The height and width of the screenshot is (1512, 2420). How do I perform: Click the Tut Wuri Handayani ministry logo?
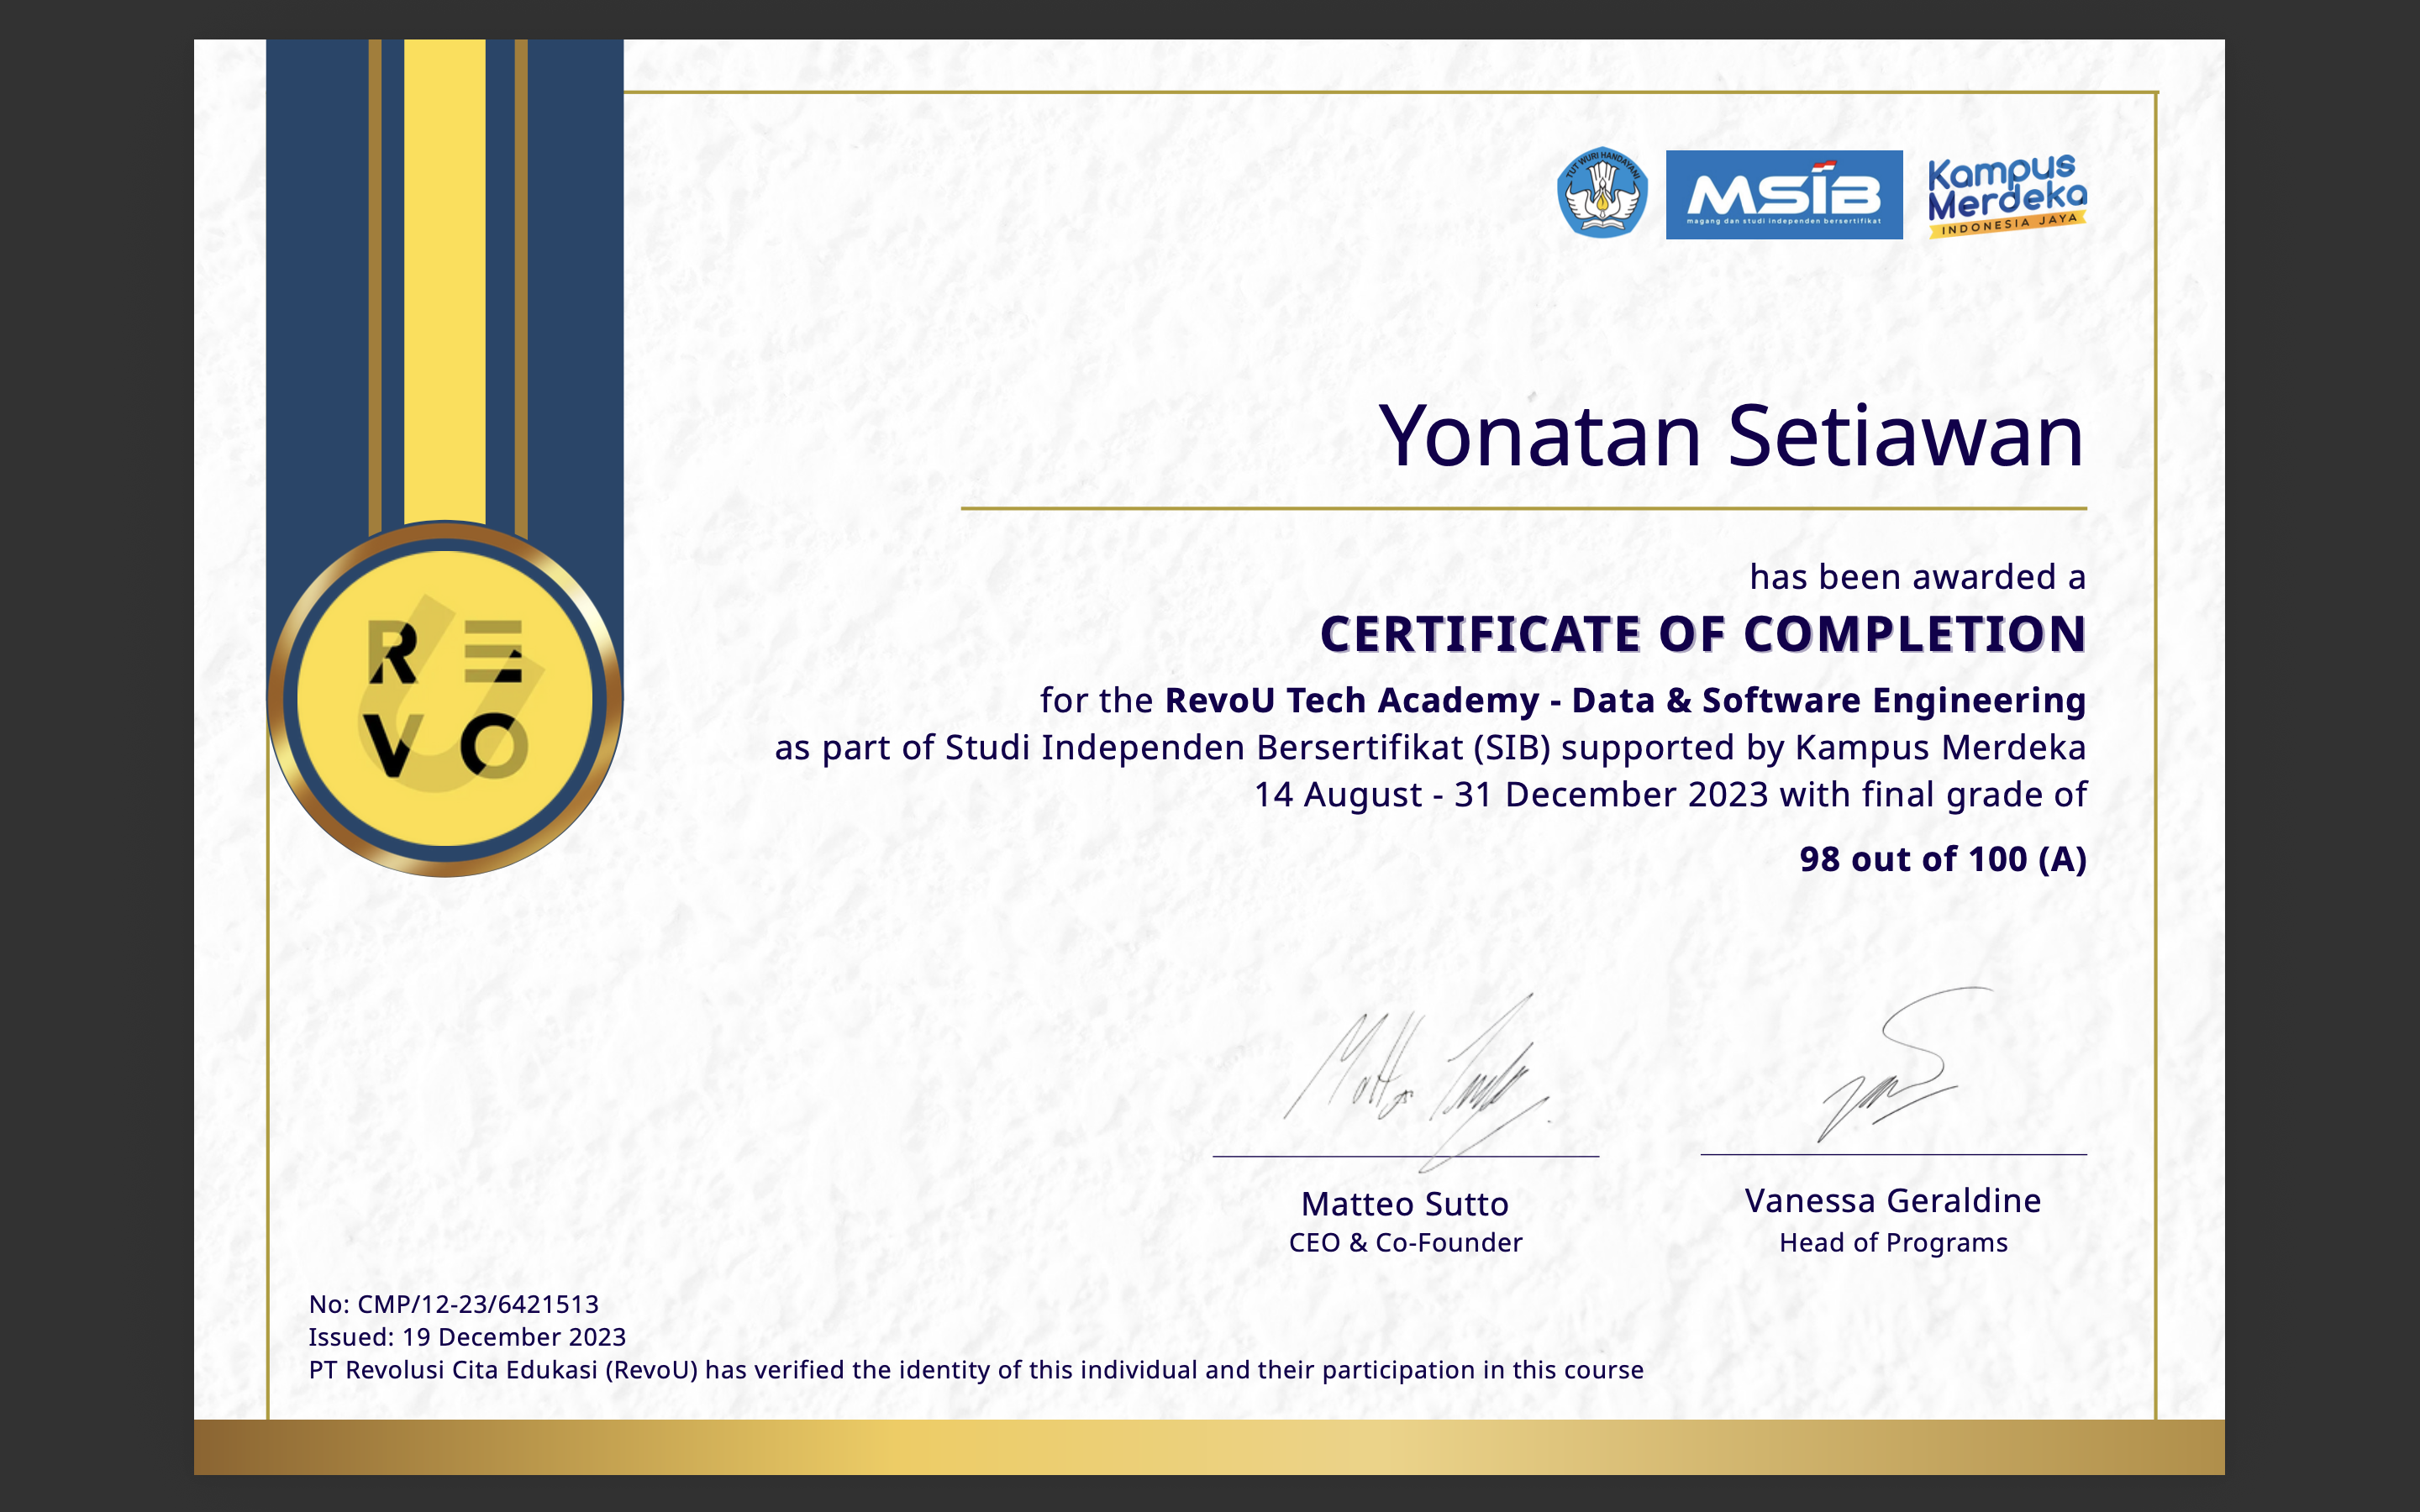(1602, 193)
